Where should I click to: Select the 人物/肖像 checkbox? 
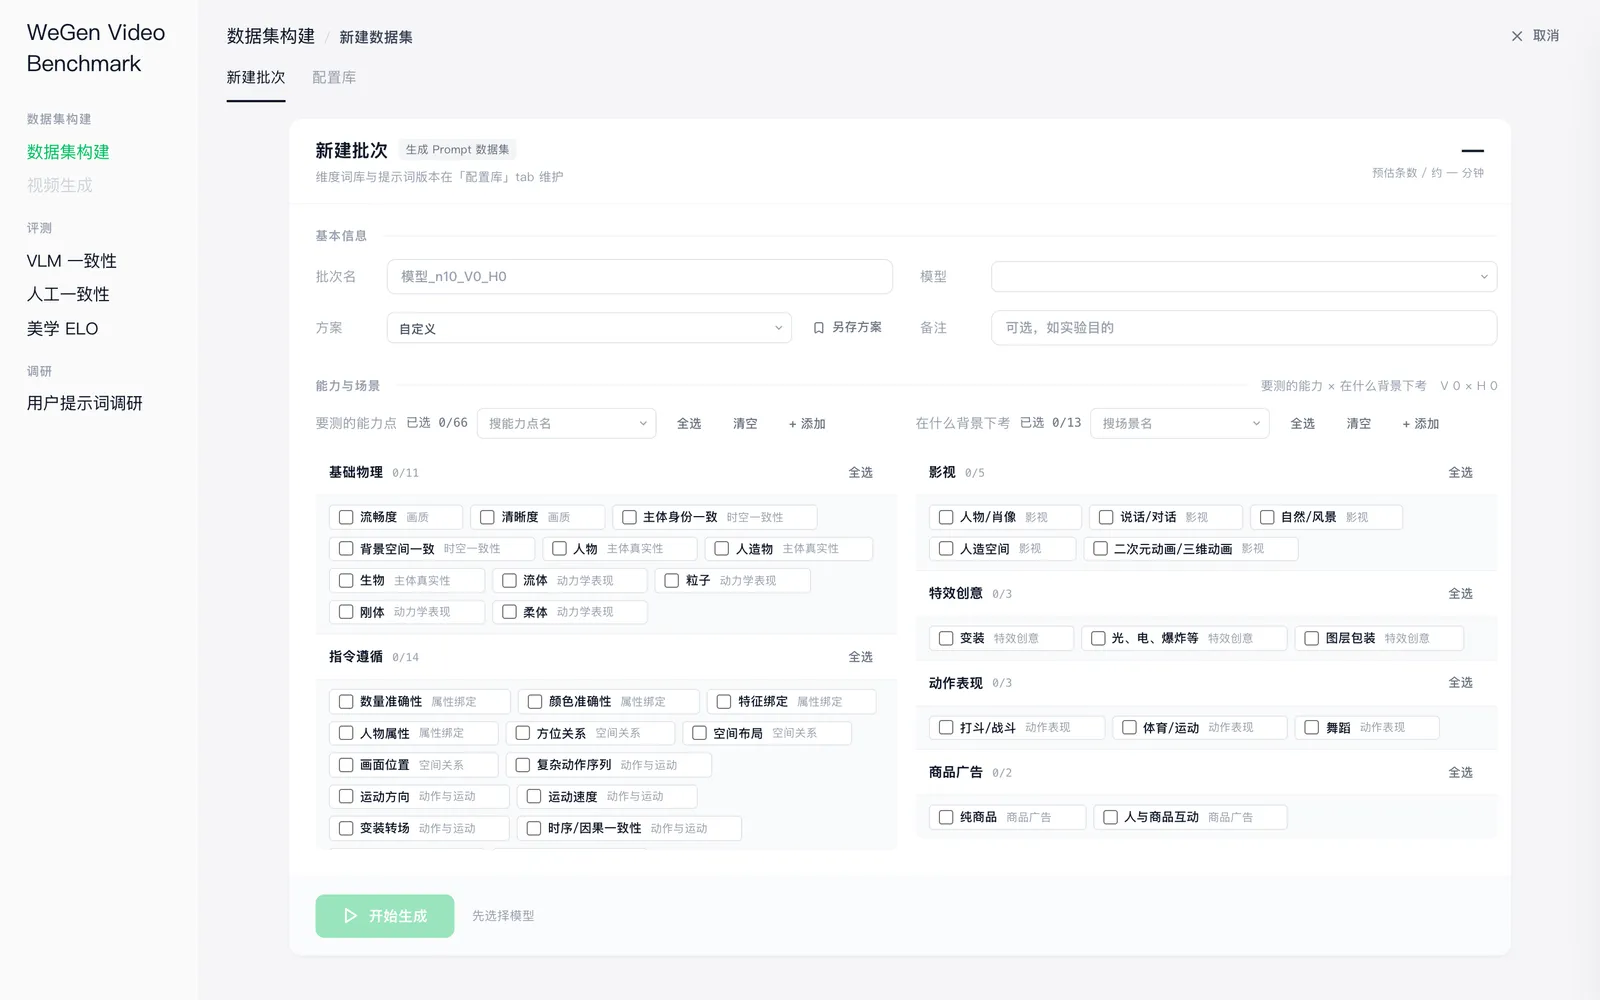(946, 517)
